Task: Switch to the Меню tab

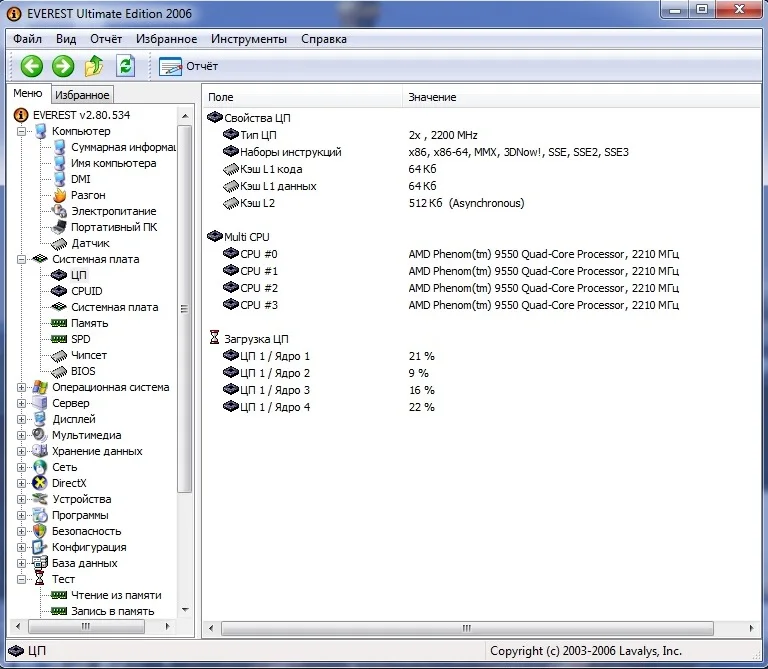Action: 28,93
